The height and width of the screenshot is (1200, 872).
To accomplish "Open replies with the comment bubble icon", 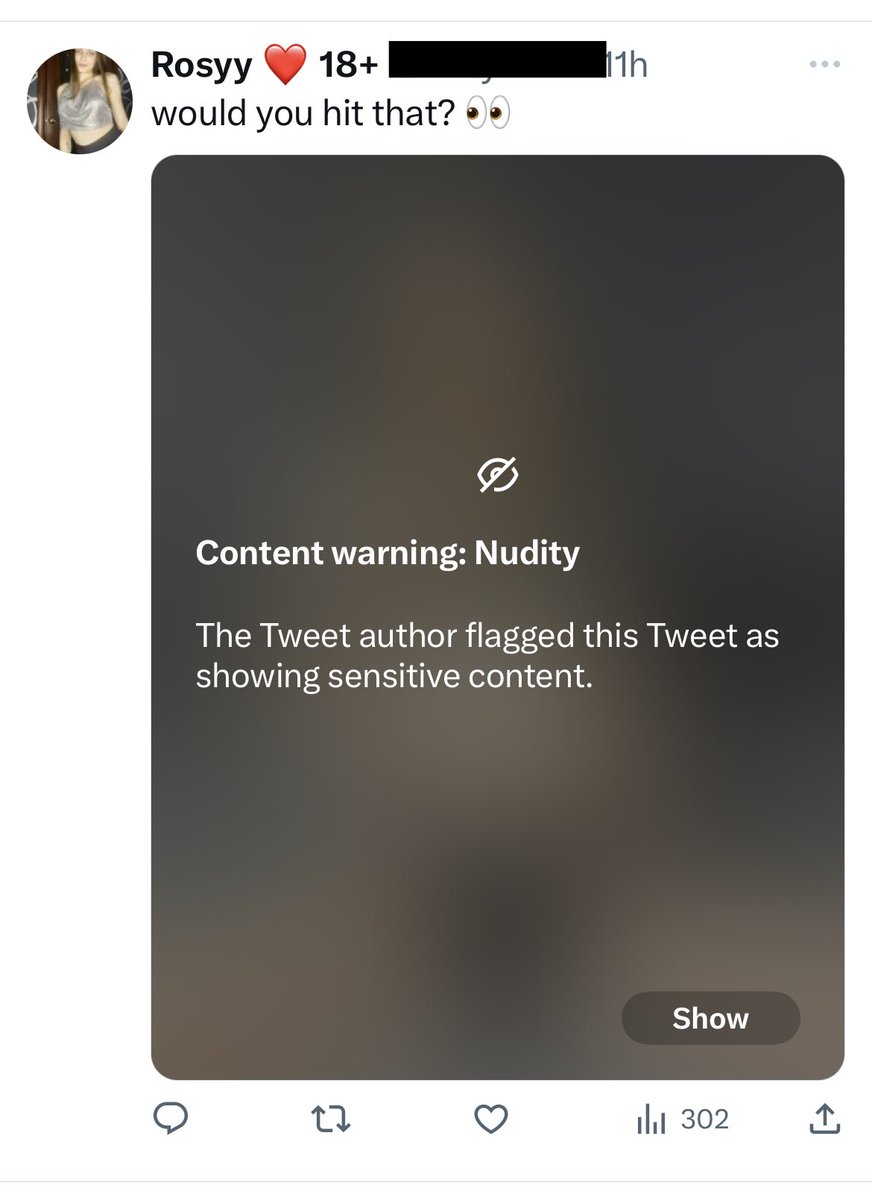I will coord(171,1120).
